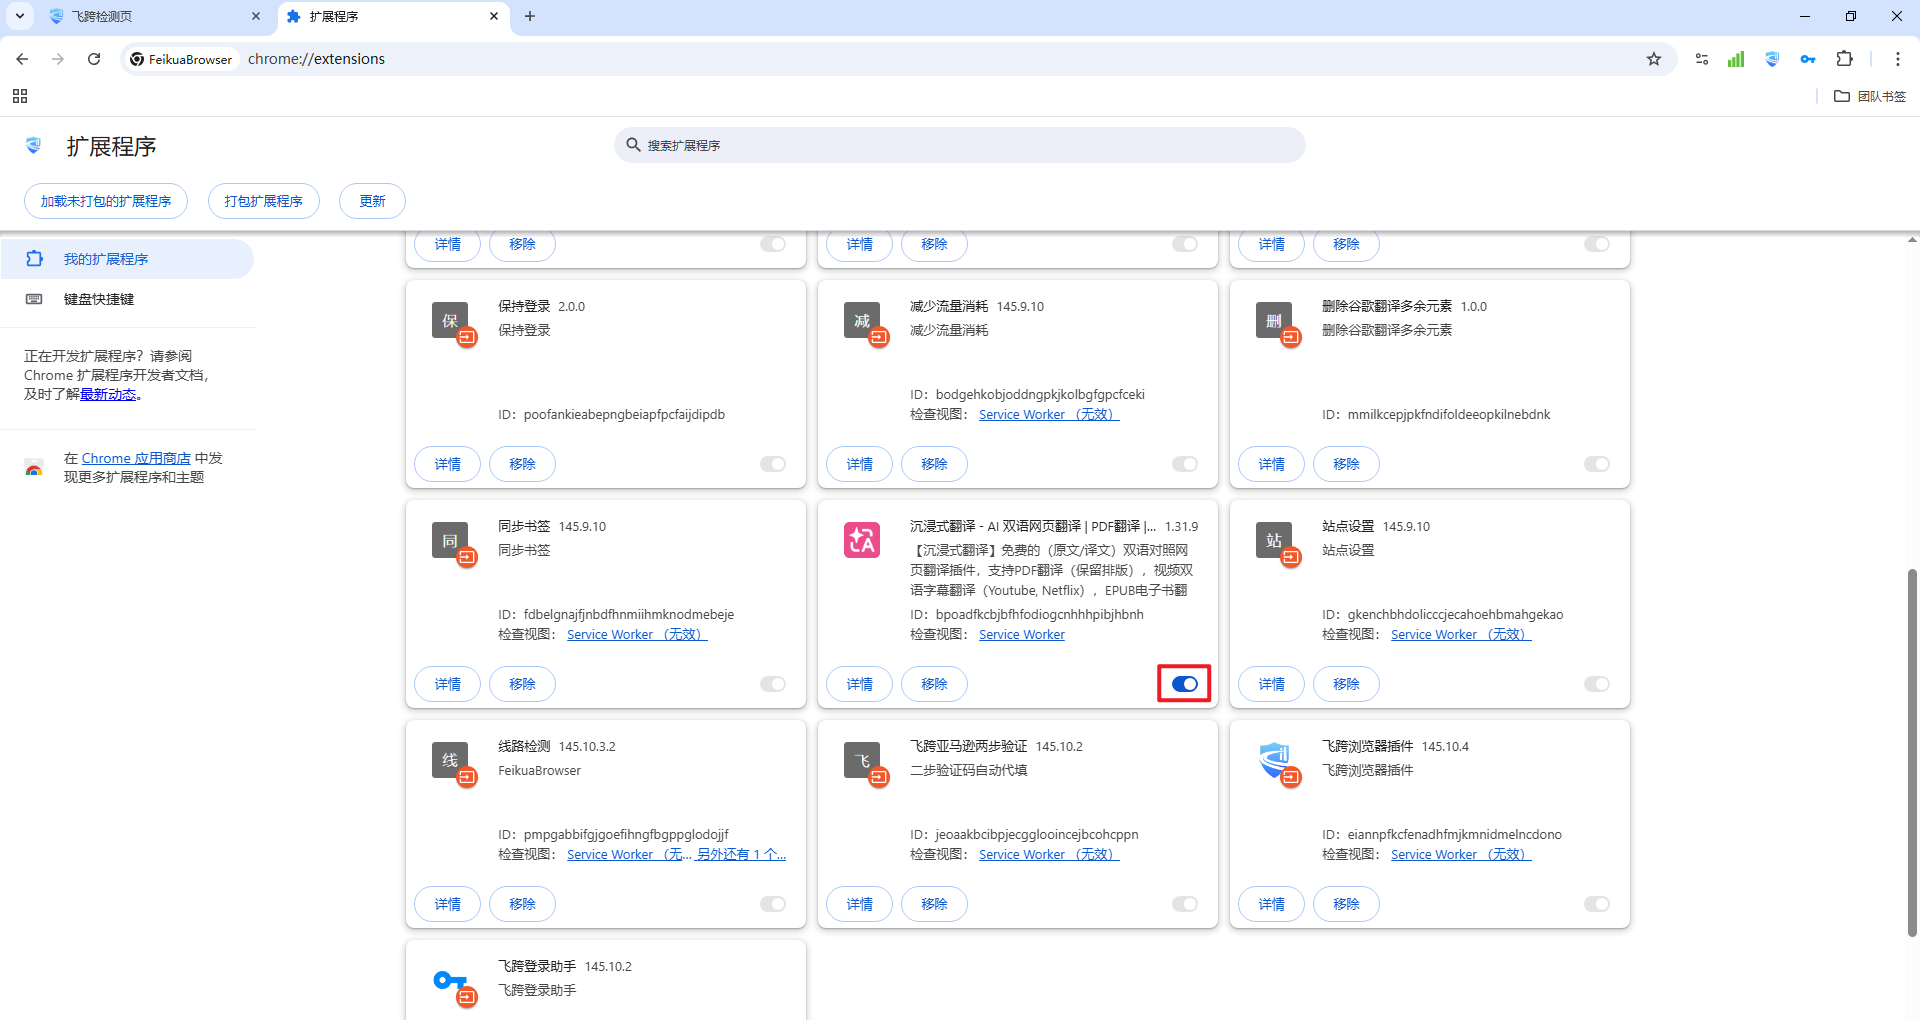1920x1020 pixels.
Task: Click the 更新 button
Action: [x=372, y=201]
